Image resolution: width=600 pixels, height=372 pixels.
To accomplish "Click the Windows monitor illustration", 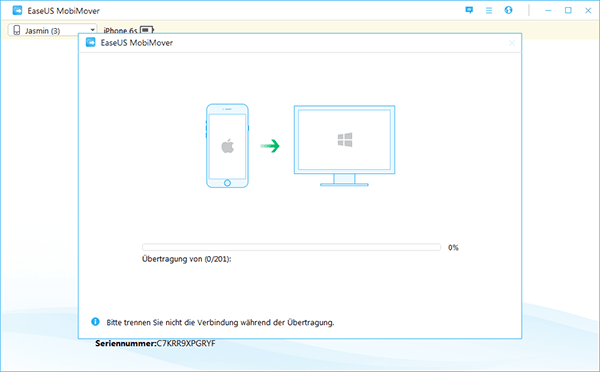I will coord(344,146).
